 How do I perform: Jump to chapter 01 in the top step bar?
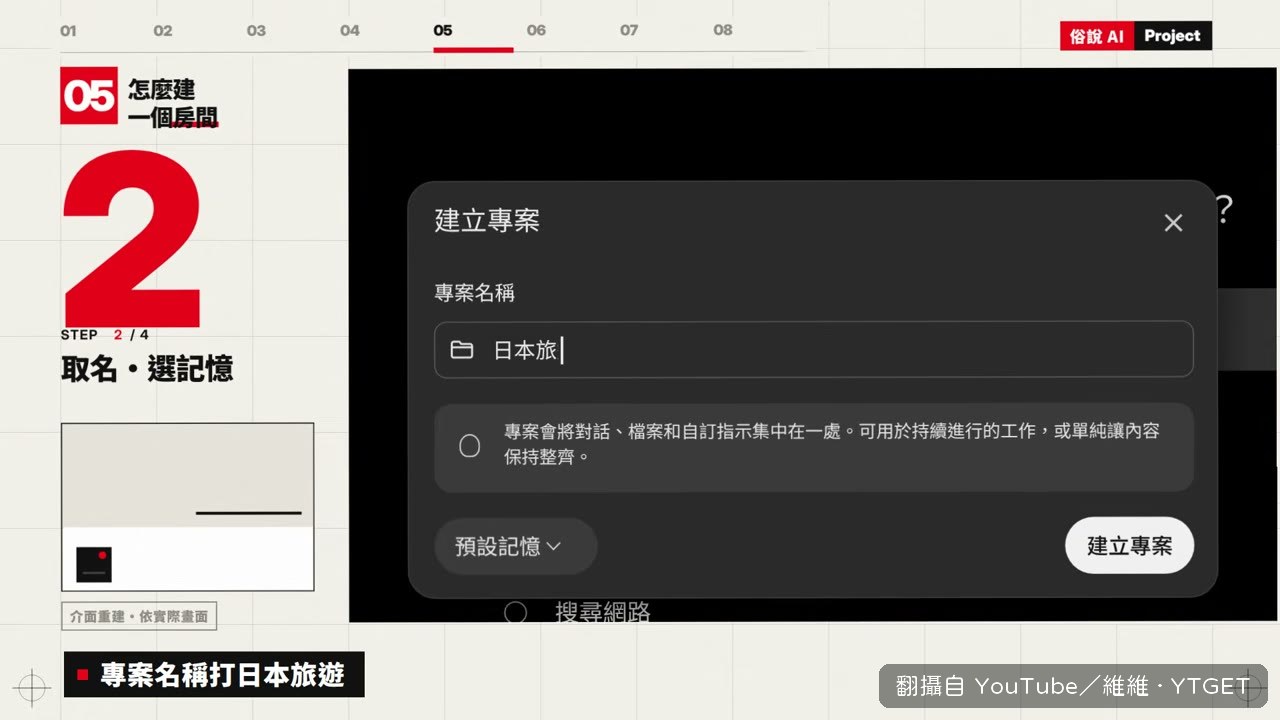68,31
